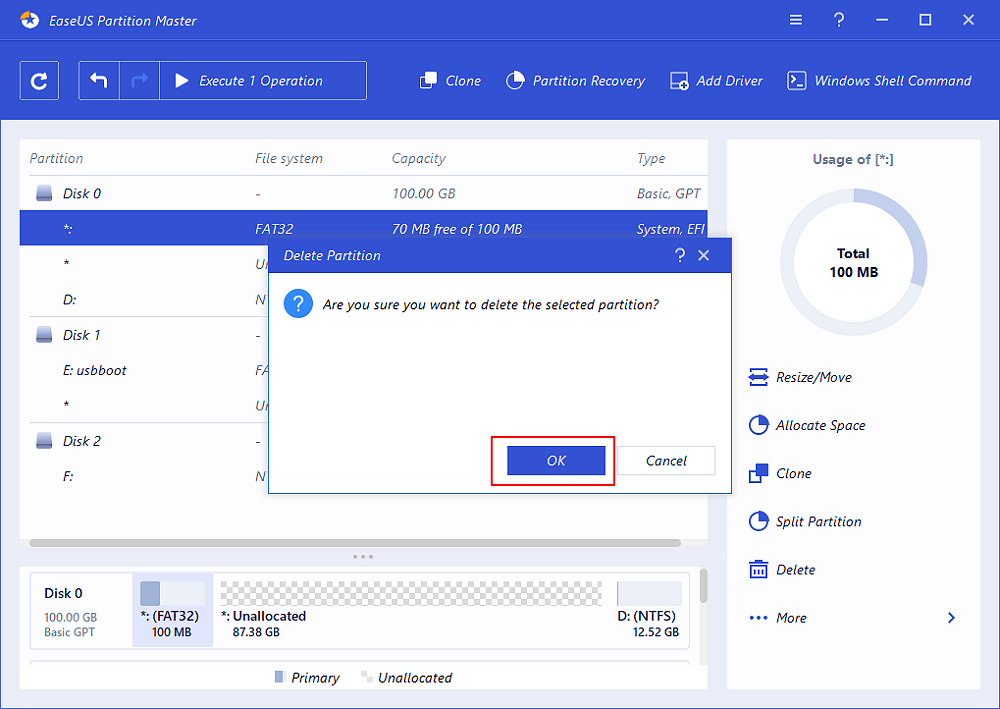The width and height of the screenshot is (1000, 709).
Task: Click the redo arrow icon
Action: tap(138, 81)
